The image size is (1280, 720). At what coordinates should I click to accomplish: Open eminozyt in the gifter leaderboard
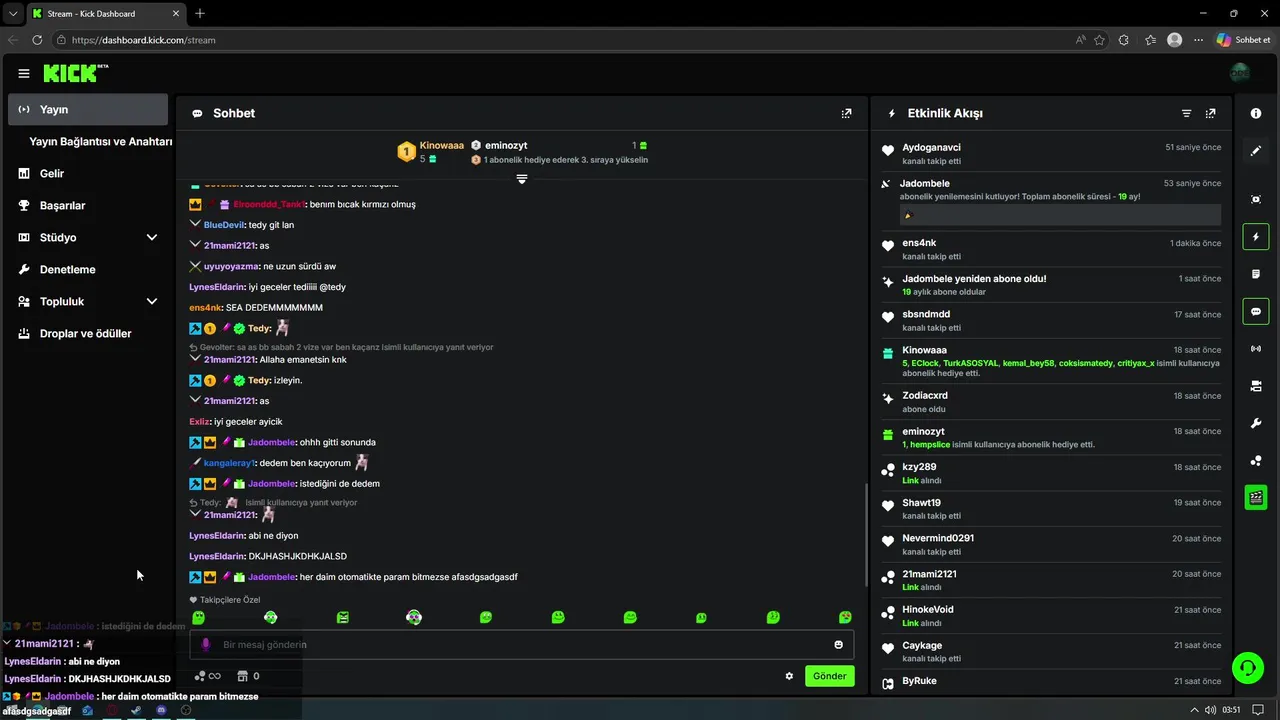click(x=506, y=145)
